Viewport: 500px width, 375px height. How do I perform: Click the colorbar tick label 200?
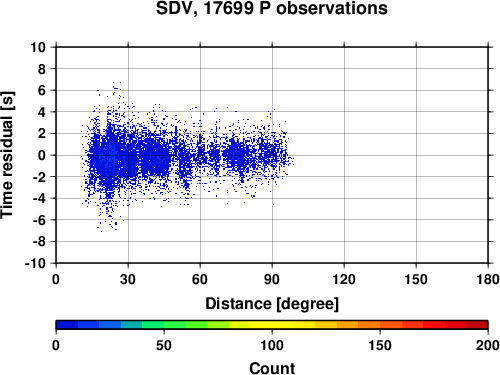pos(488,345)
